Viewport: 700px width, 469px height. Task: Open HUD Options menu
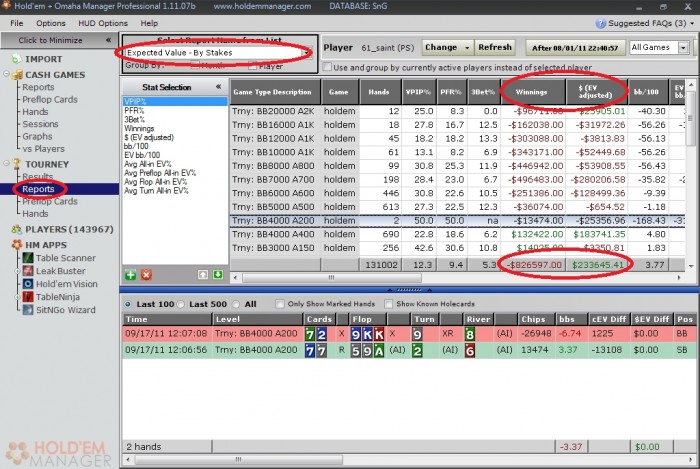[x=103, y=23]
